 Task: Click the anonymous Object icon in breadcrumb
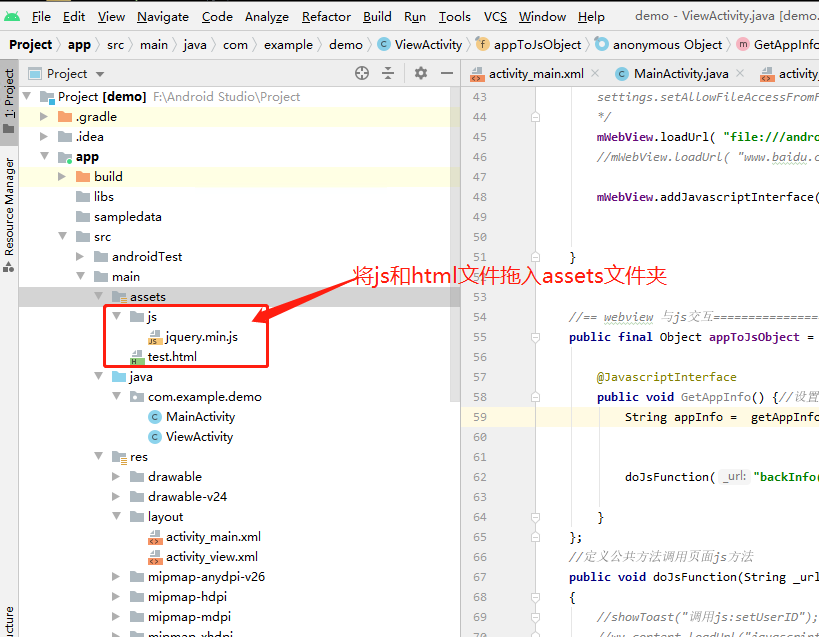(x=600, y=44)
